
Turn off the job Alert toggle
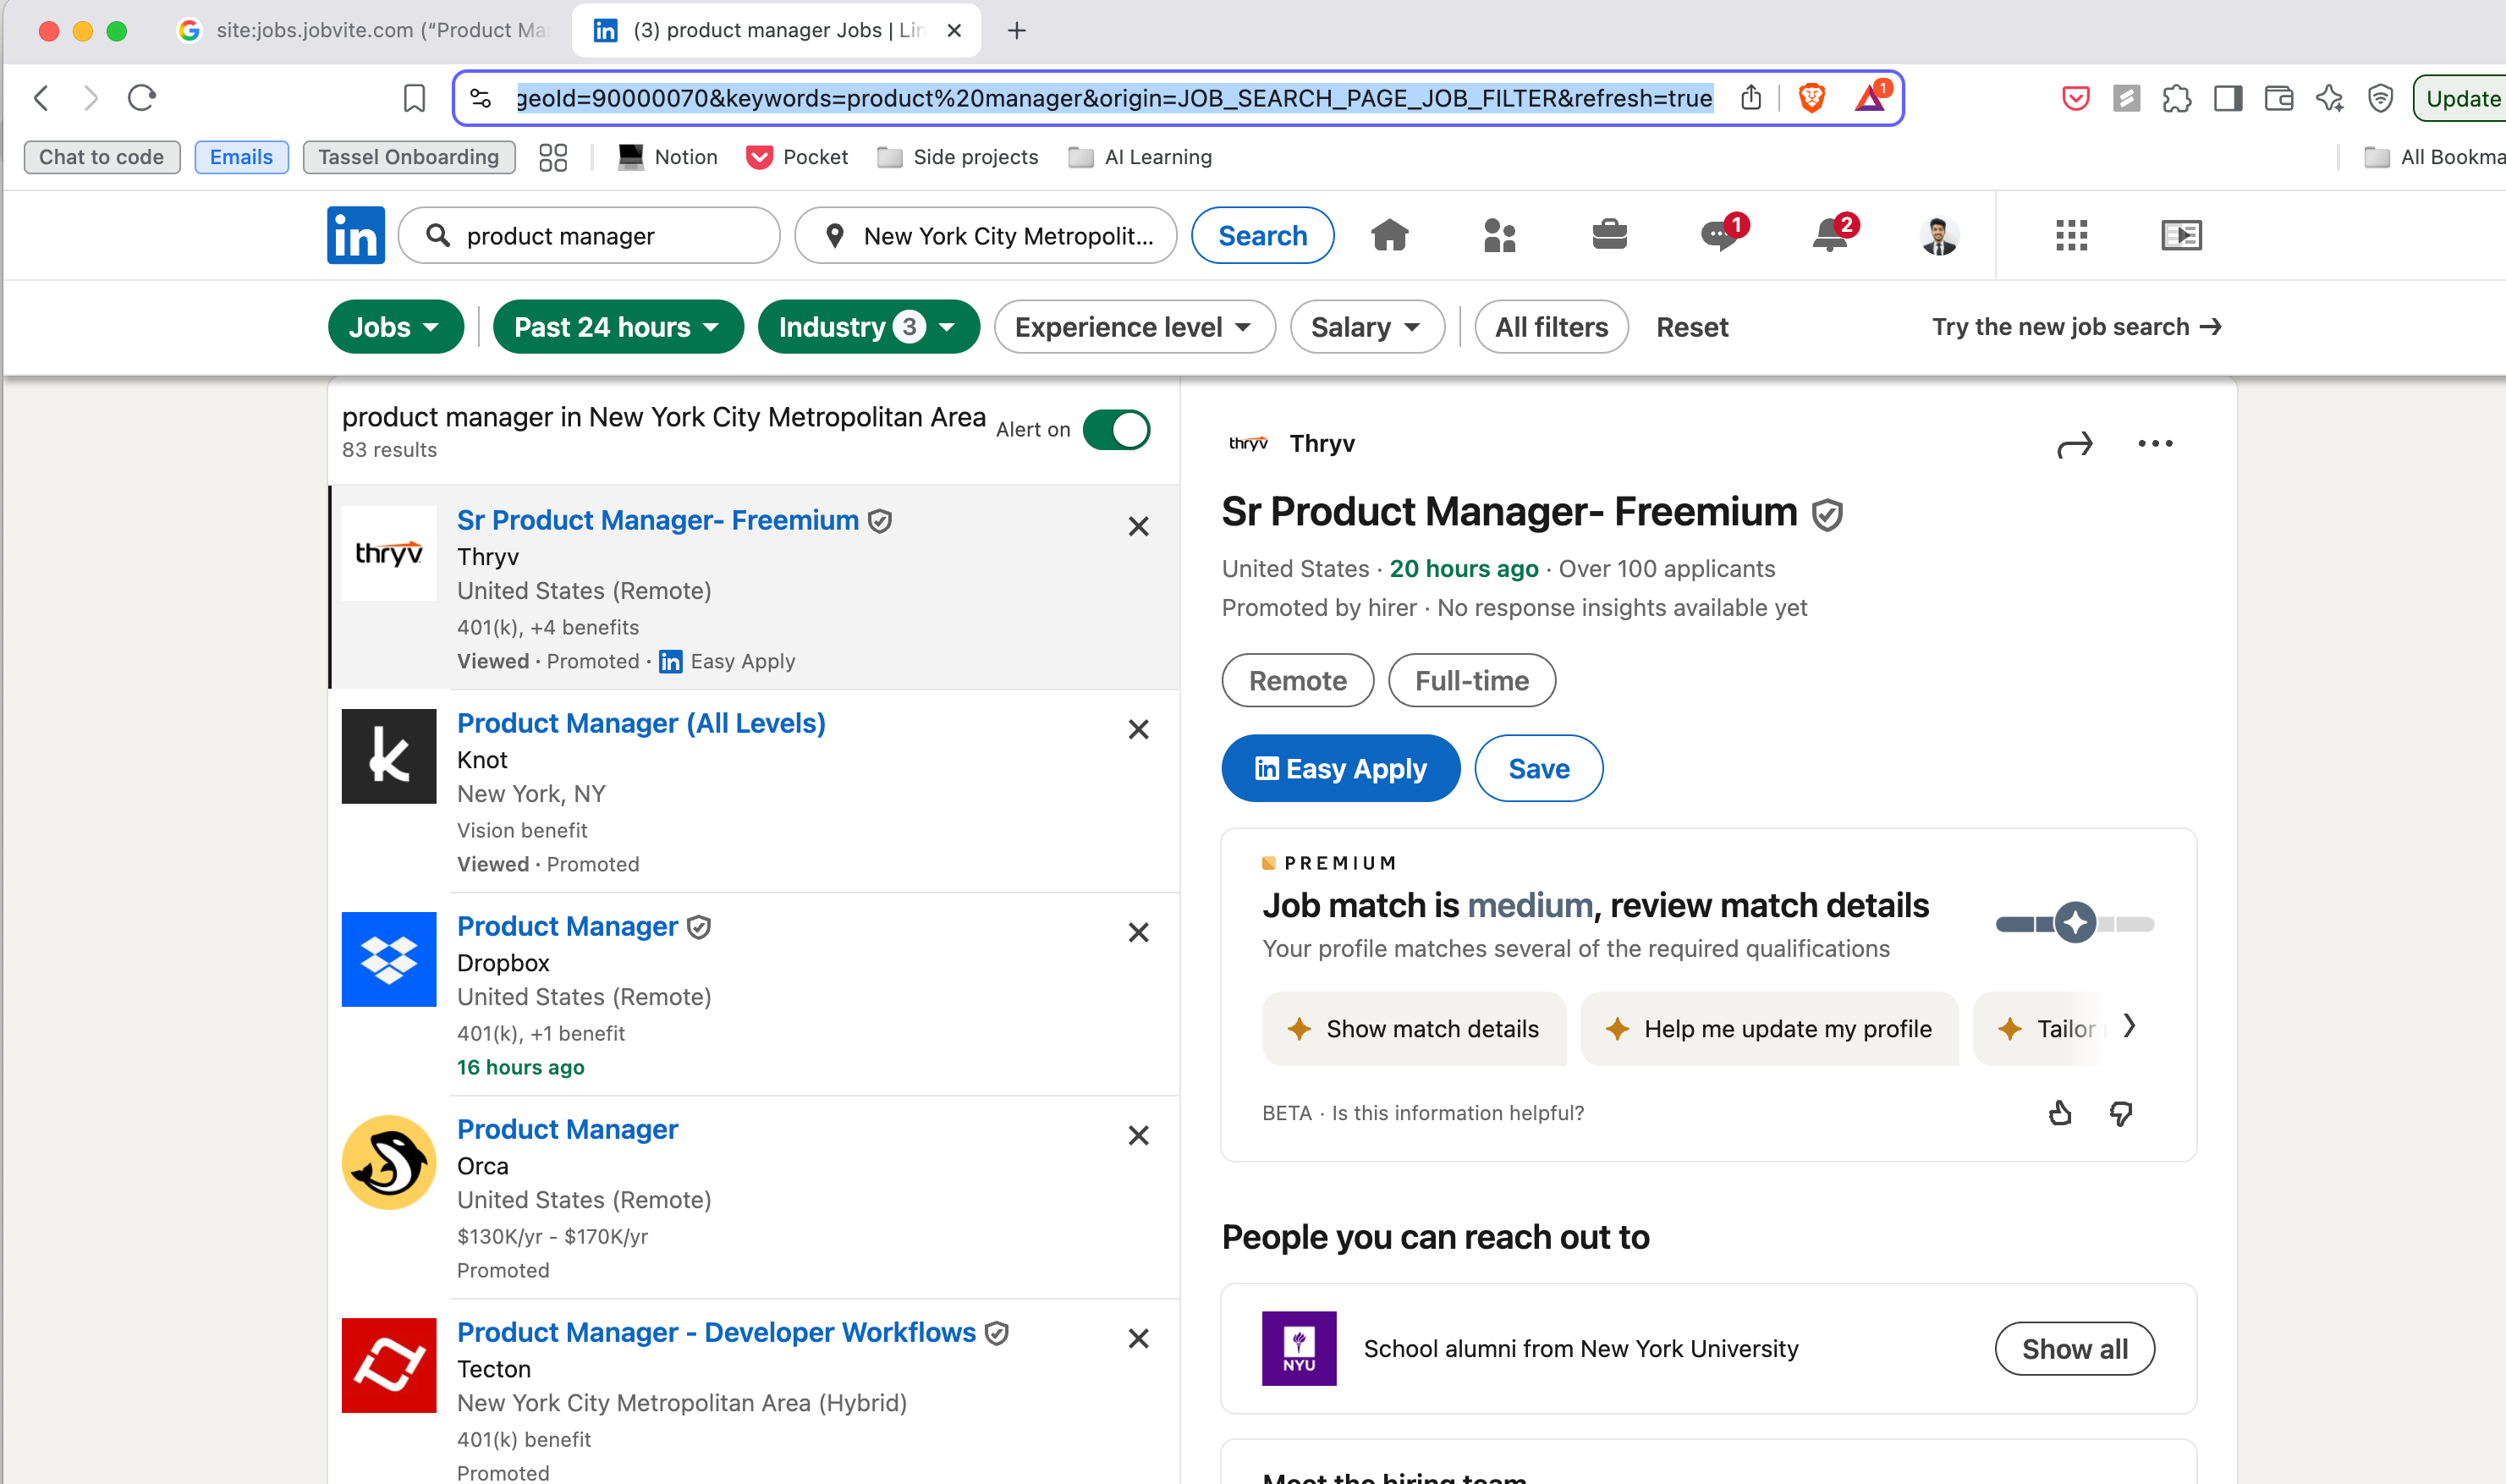pyautogui.click(x=1116, y=430)
